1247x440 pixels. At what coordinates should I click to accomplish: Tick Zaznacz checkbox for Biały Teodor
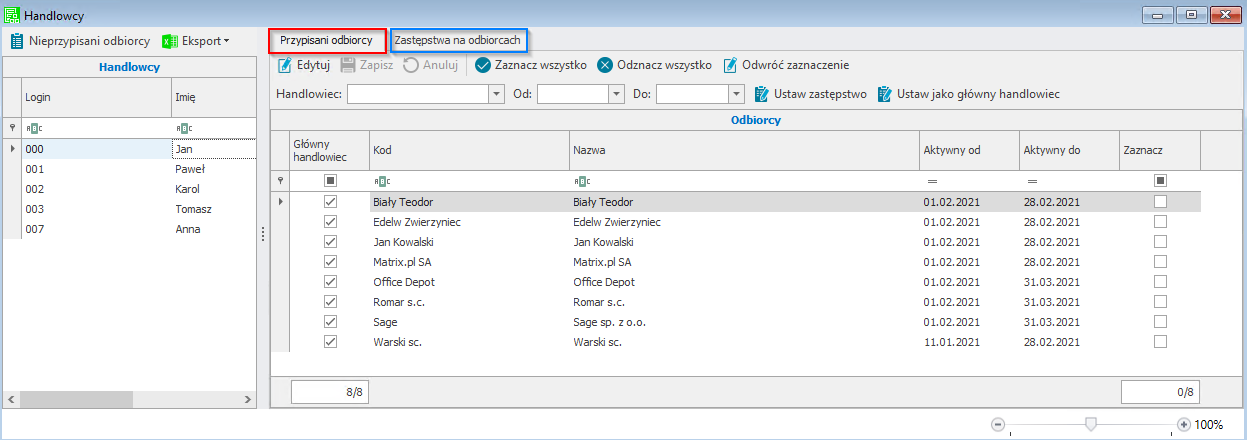pos(1160,202)
